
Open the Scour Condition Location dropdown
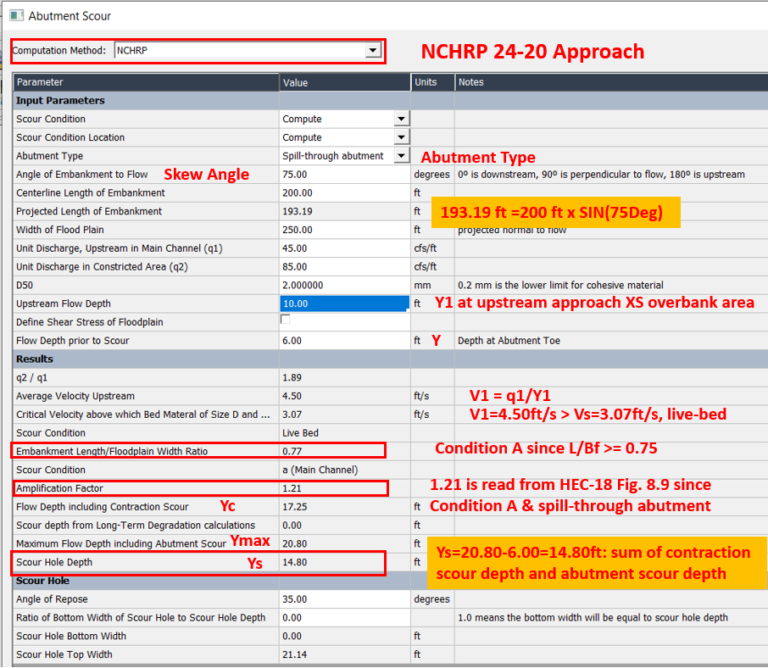pos(401,138)
